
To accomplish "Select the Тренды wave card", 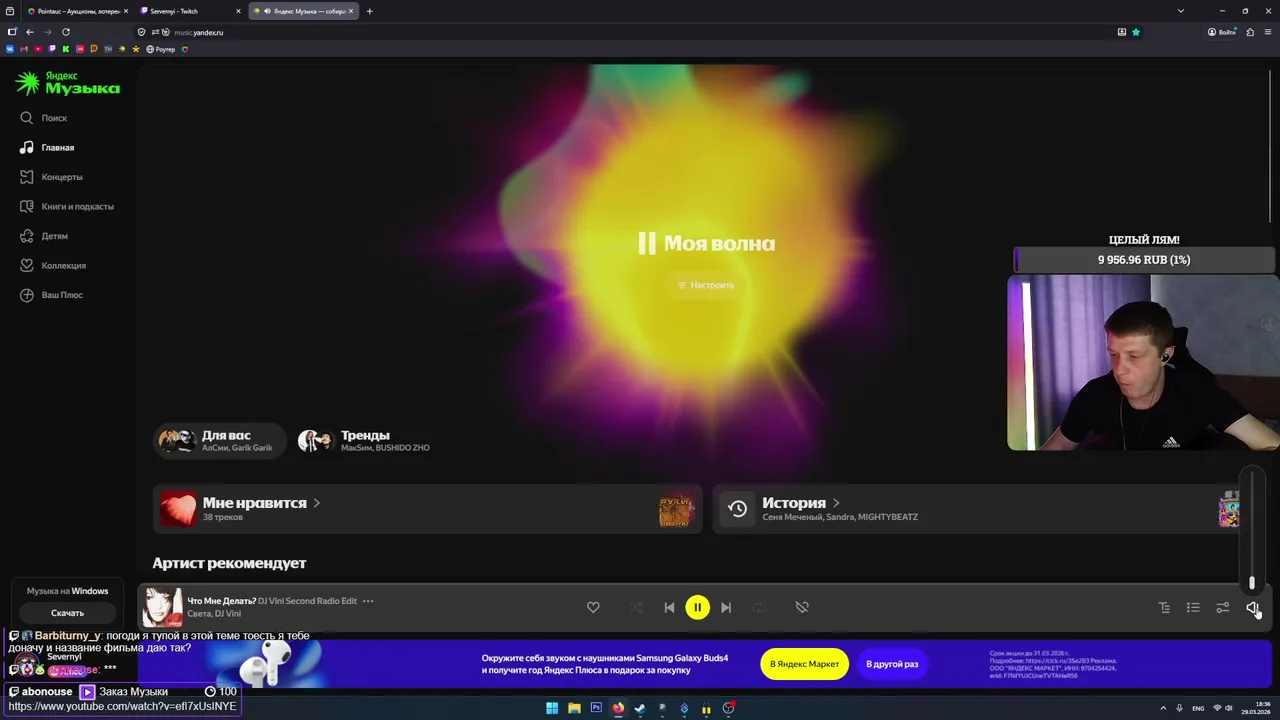I will pyautogui.click(x=365, y=441).
